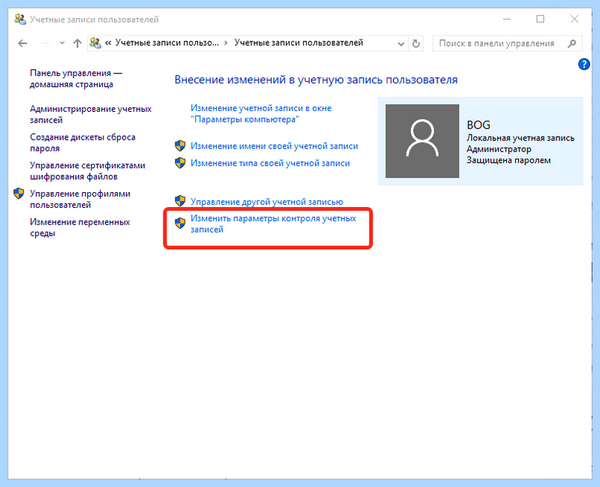This screenshot has width=600, height=487.
Task: Click the breadcrumb double chevron
Action: pos(108,43)
